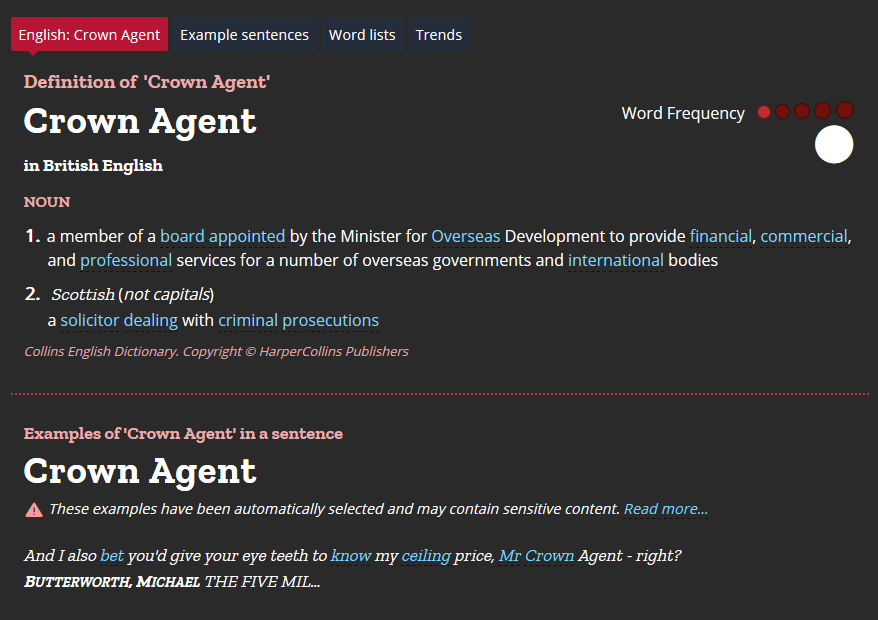
Task: Click the white circular button under Word Frequency
Action: tap(834, 144)
